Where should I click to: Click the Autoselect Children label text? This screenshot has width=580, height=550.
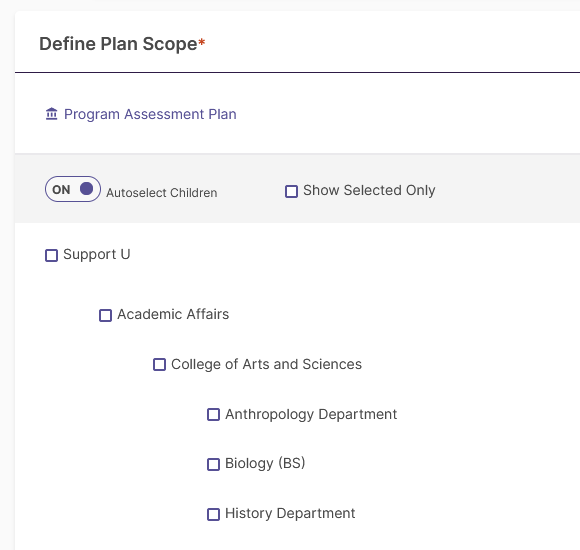pos(162,193)
